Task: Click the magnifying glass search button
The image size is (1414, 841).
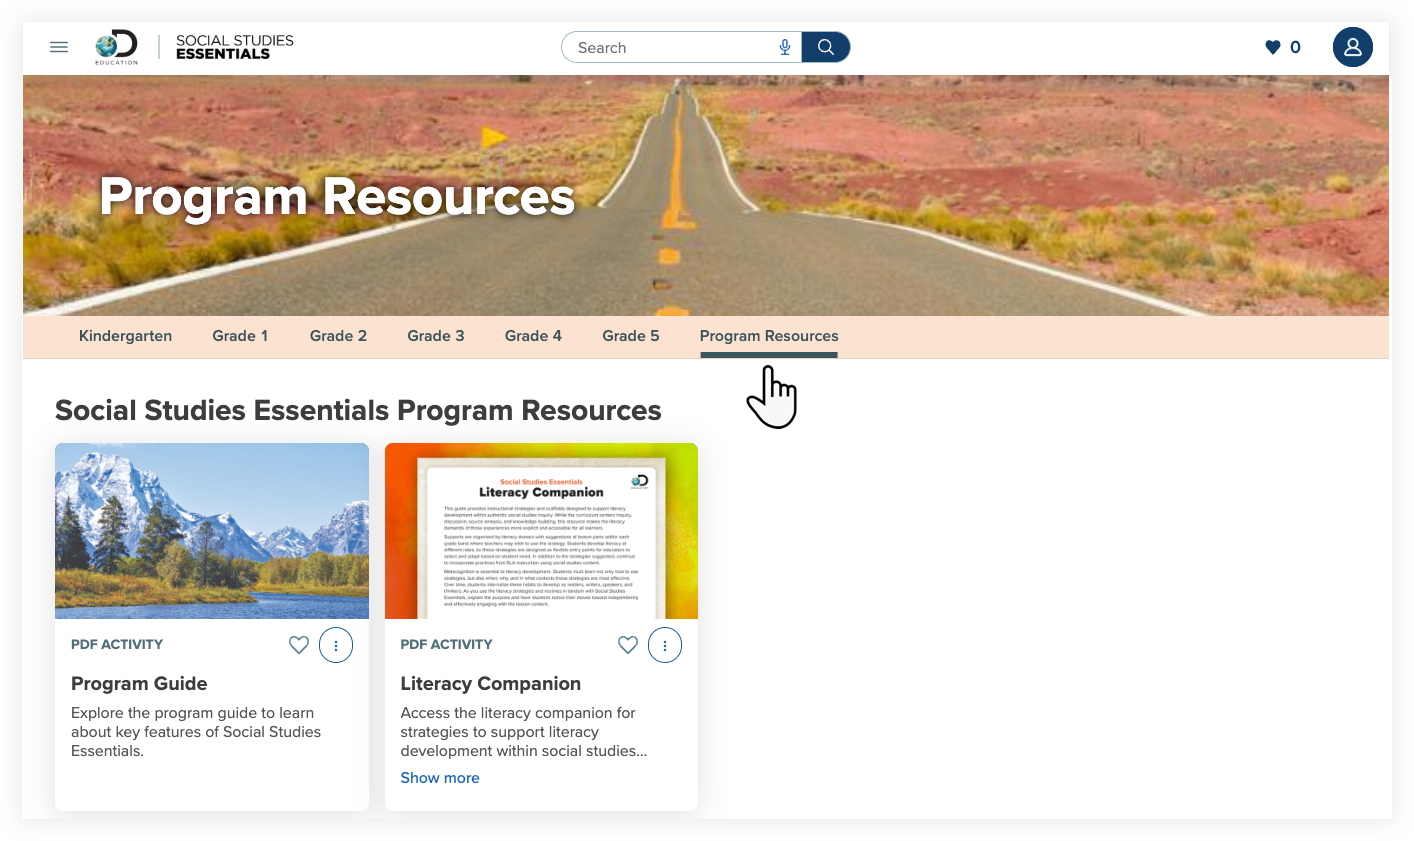Action: click(x=826, y=47)
